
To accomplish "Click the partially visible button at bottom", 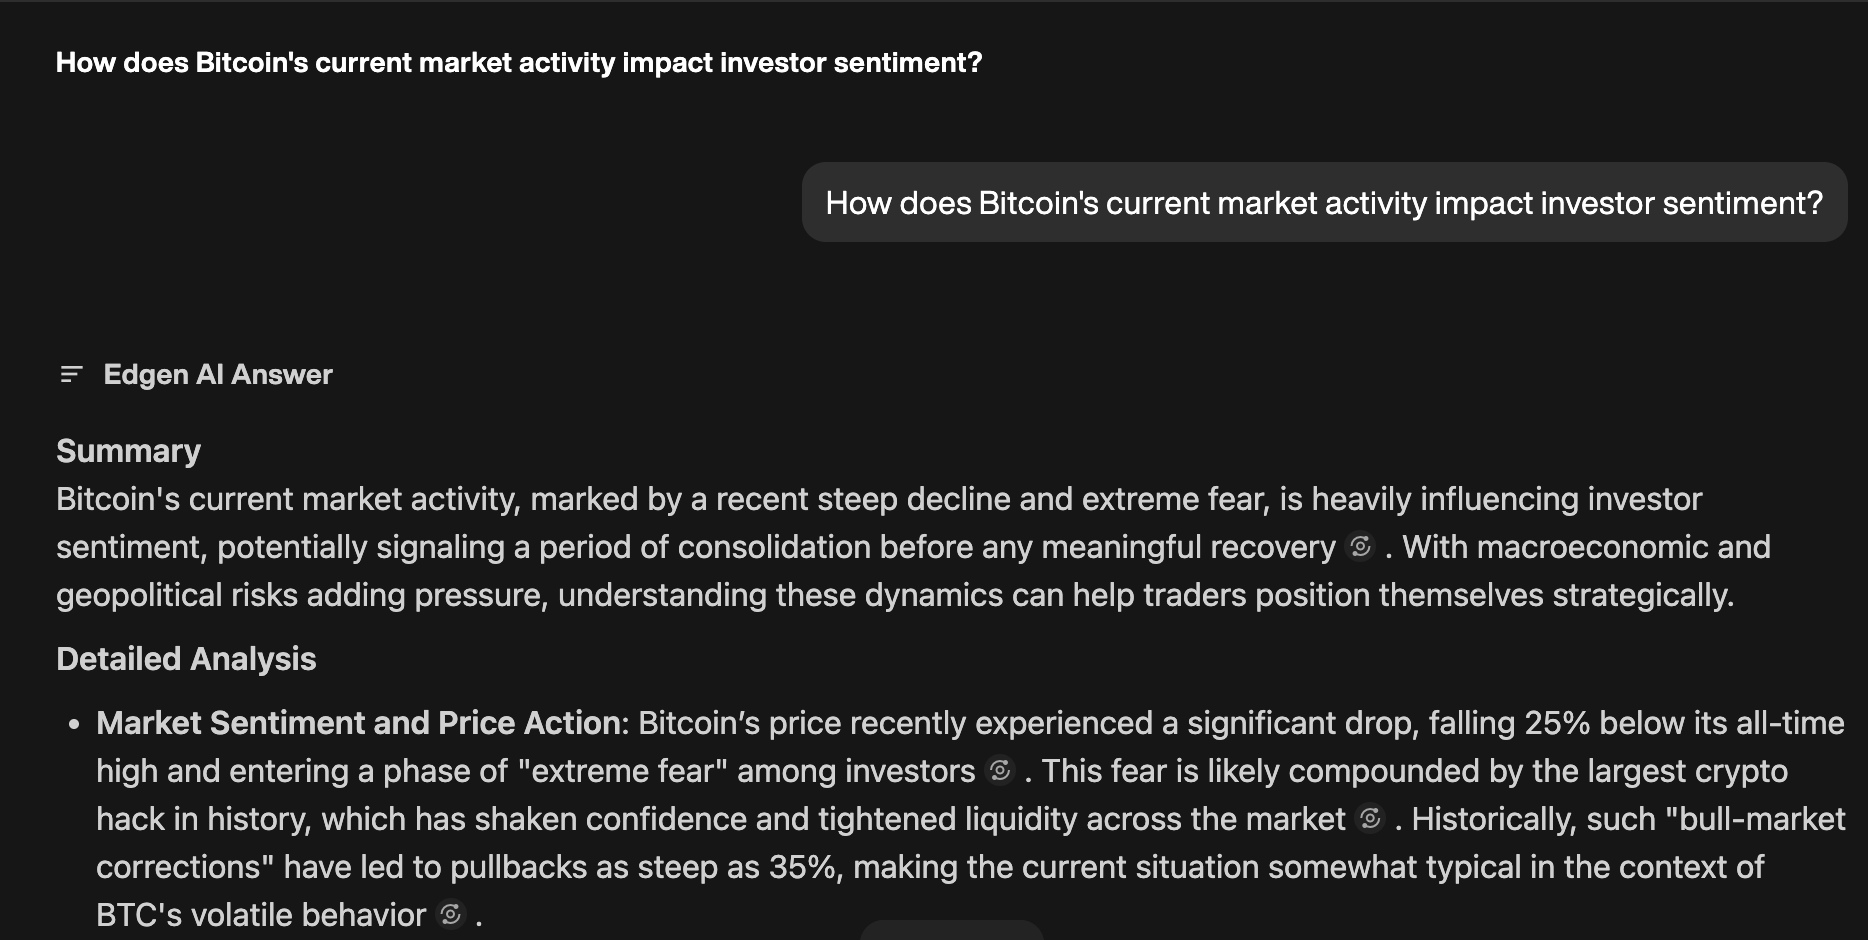I will click(951, 931).
